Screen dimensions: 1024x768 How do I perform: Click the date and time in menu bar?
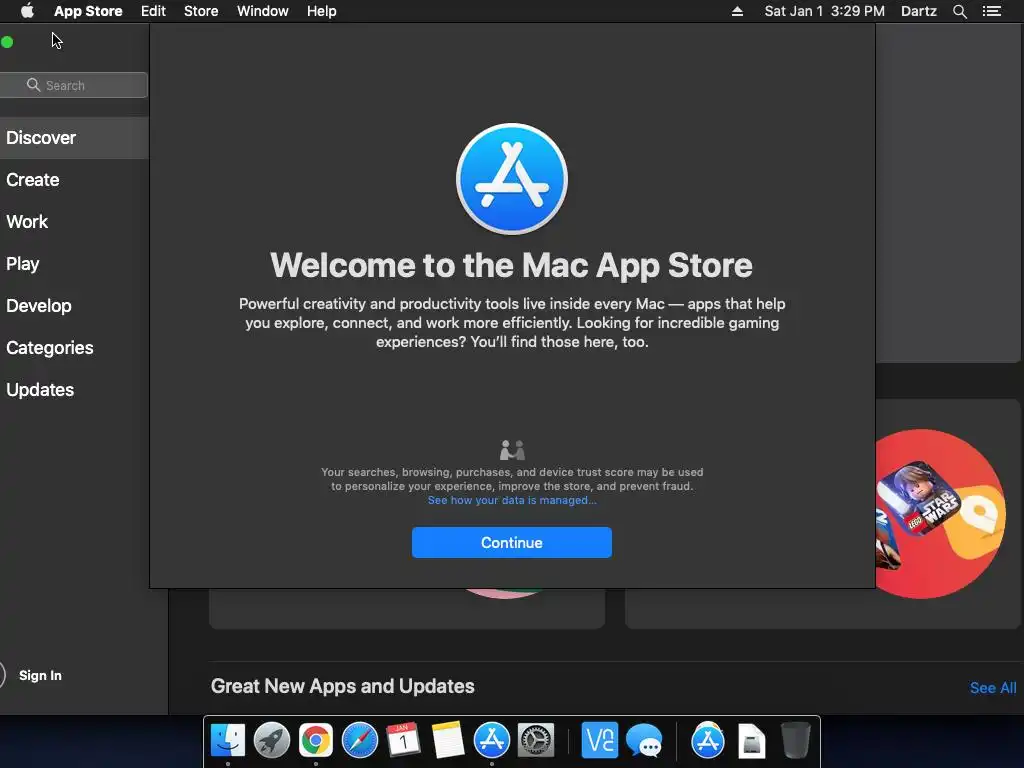824,11
